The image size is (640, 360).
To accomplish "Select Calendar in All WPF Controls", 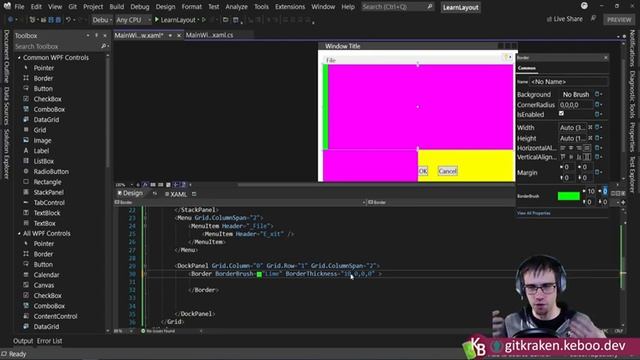I will pyautogui.click(x=46, y=275).
